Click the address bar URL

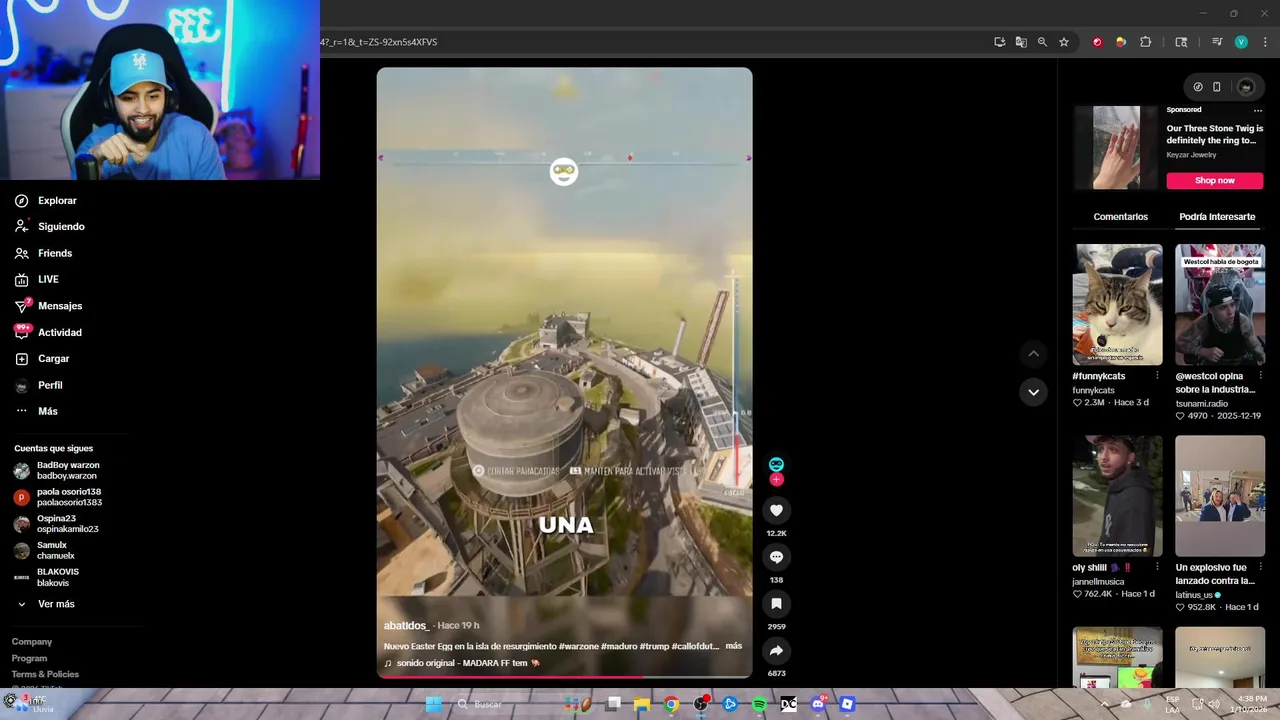[378, 42]
